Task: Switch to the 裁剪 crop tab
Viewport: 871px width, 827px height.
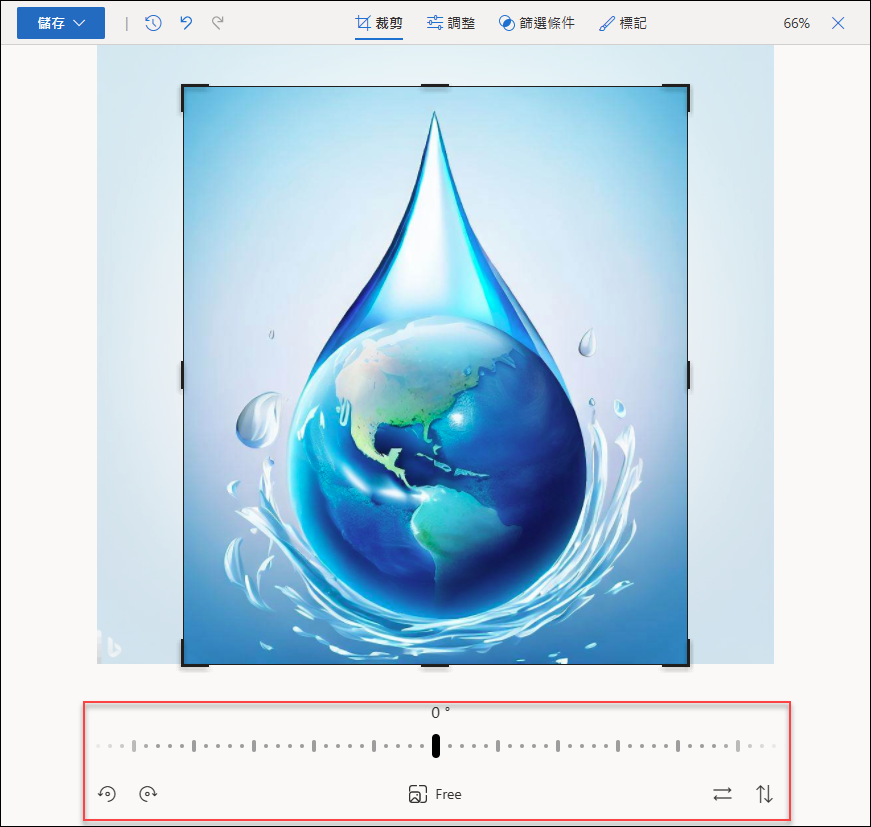Action: coord(379,23)
